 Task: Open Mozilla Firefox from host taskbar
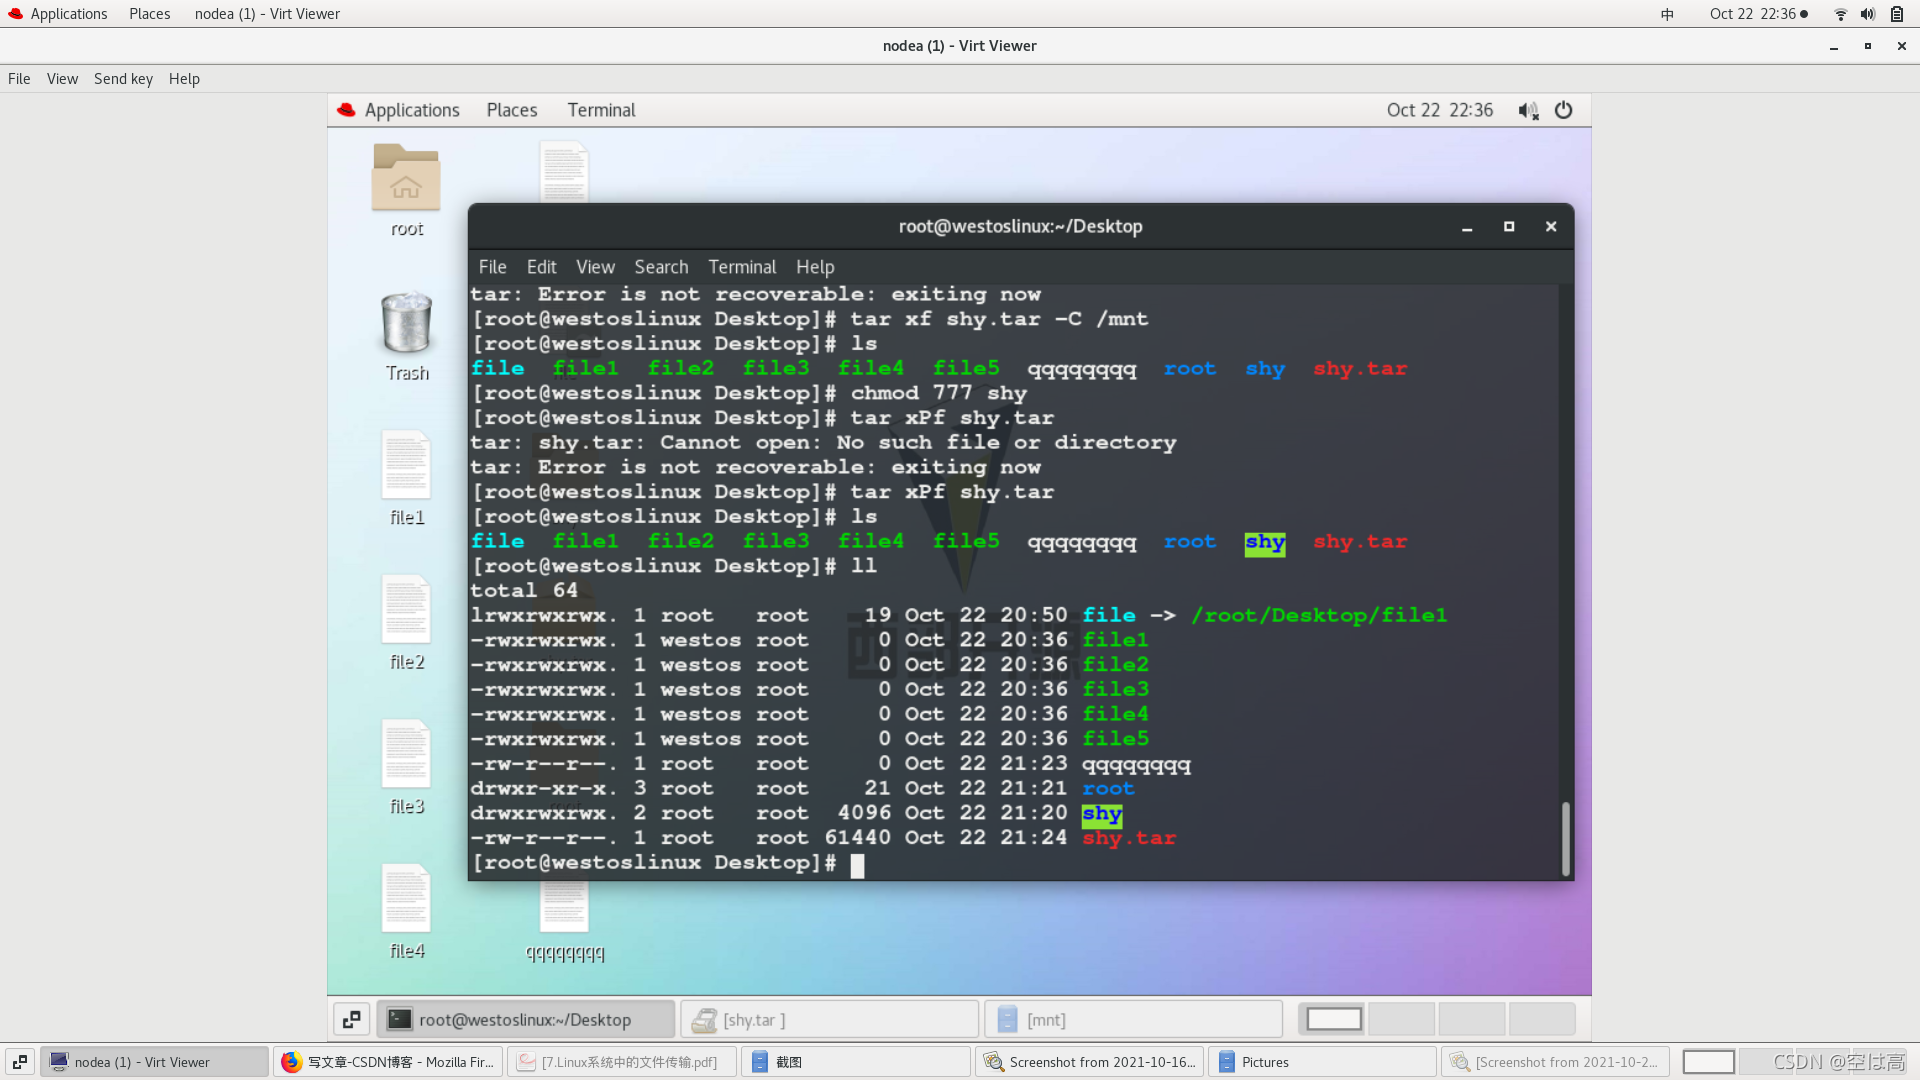[388, 1062]
